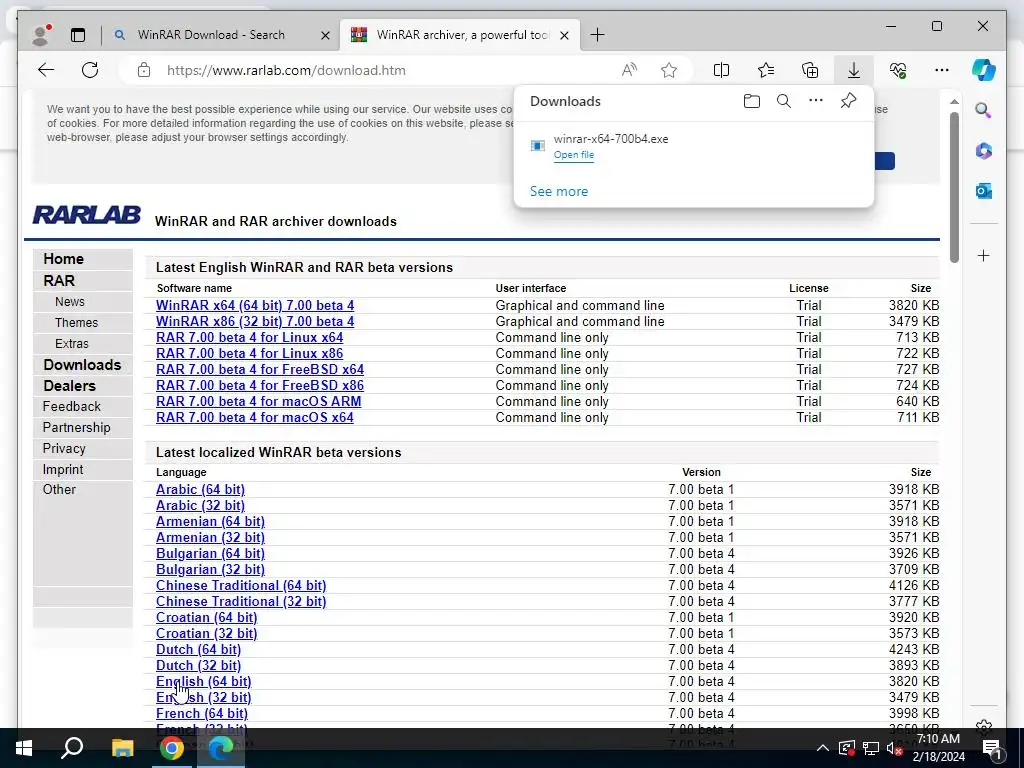Open the tab actions menu icon
This screenshot has height=768, width=1024.
point(78,35)
